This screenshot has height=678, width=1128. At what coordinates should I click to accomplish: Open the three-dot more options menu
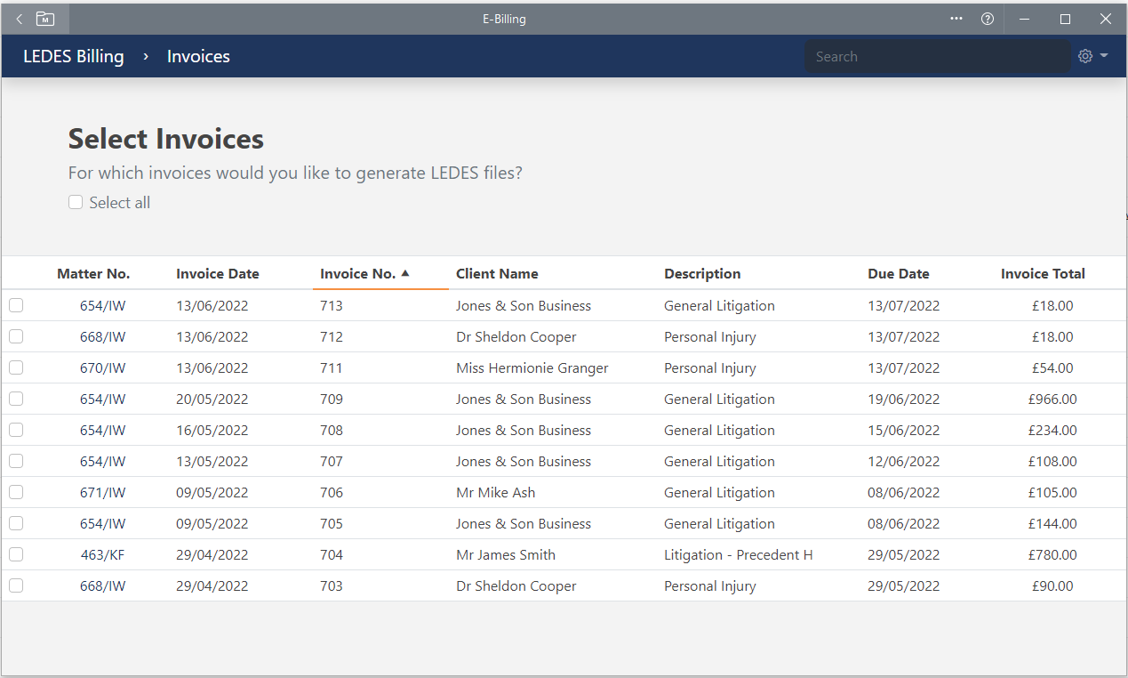pos(956,19)
